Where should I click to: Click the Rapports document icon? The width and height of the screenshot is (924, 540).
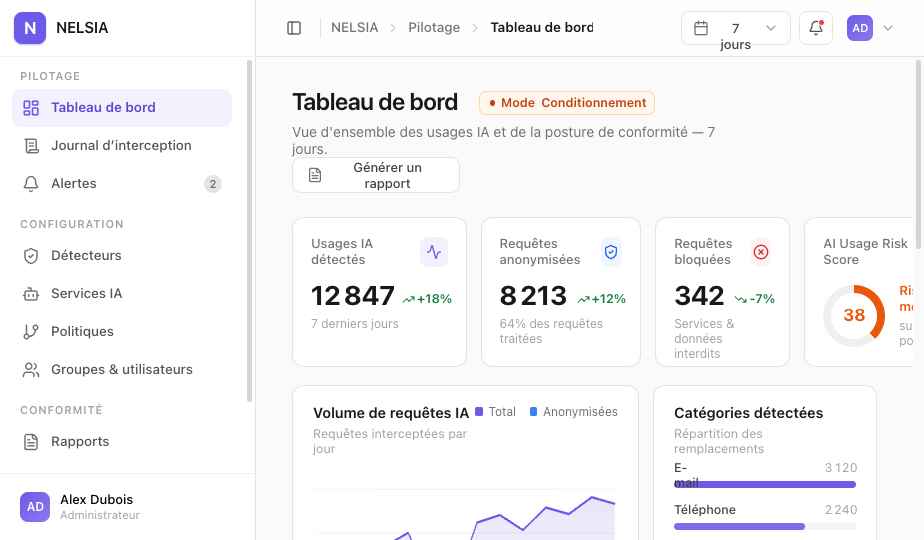pos(31,442)
